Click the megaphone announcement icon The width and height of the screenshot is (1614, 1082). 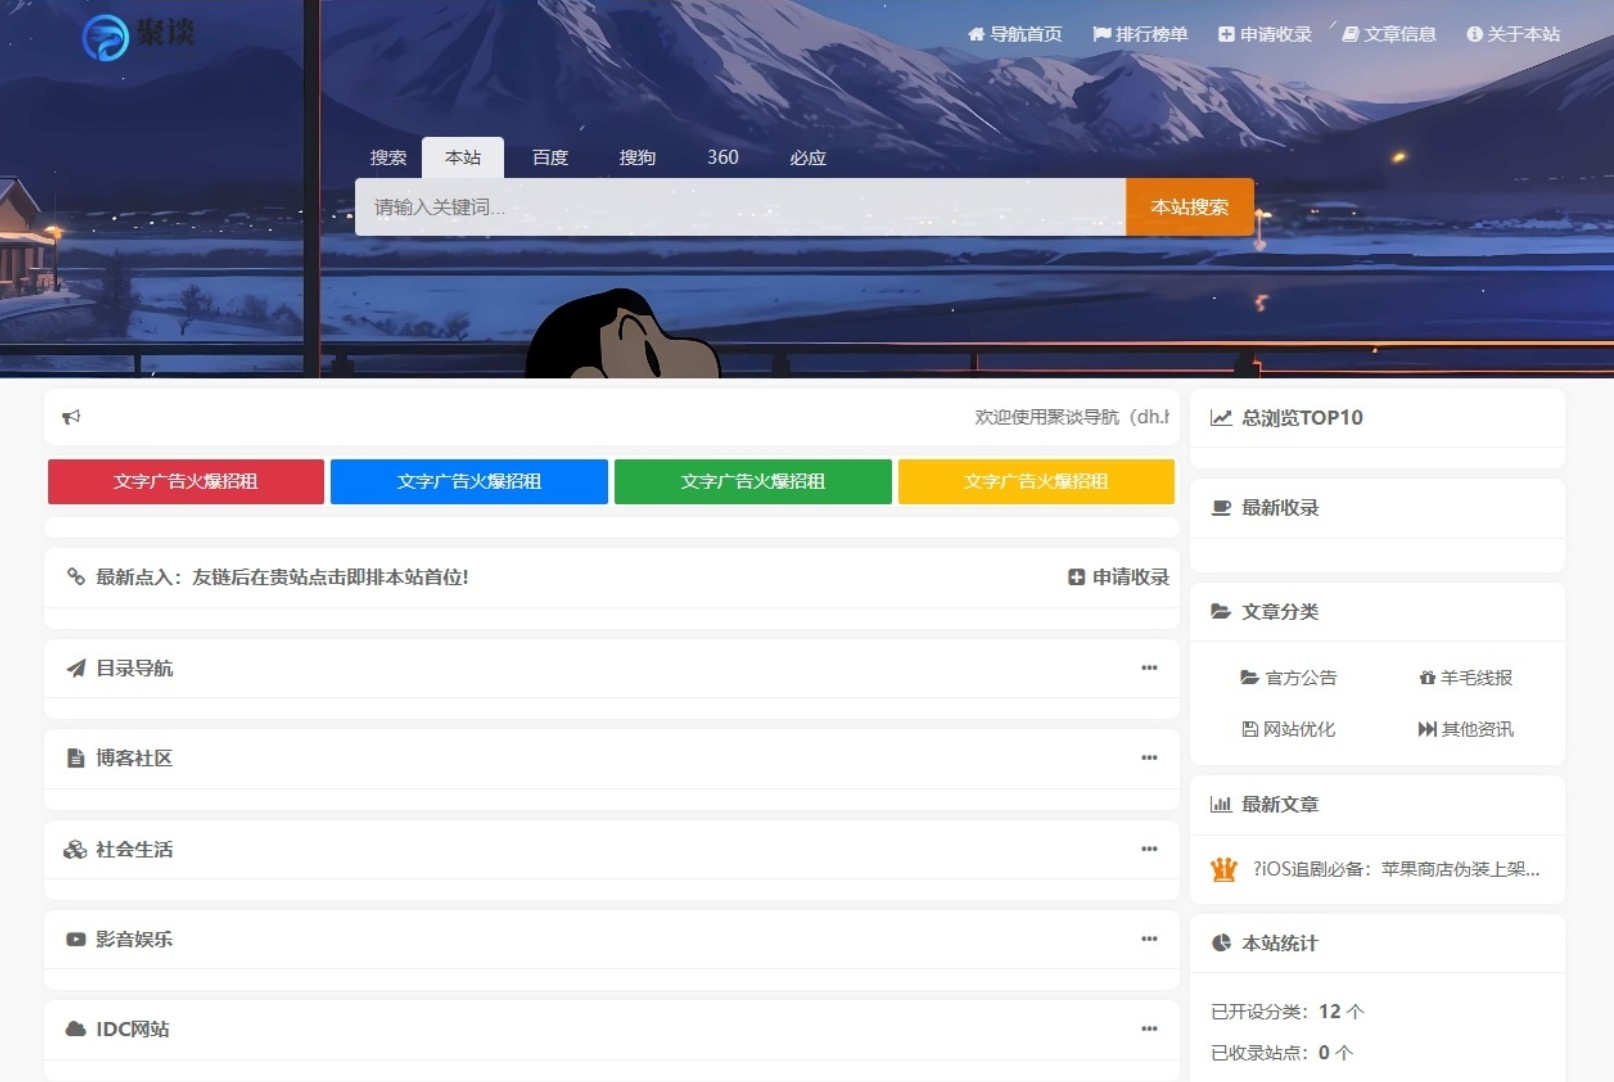[x=71, y=418]
